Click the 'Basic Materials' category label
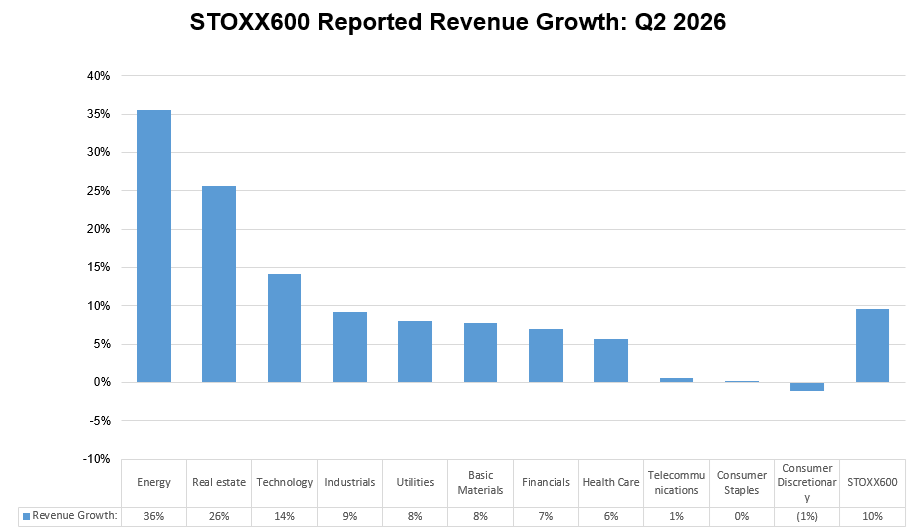This screenshot has height=529, width=911. click(x=480, y=483)
